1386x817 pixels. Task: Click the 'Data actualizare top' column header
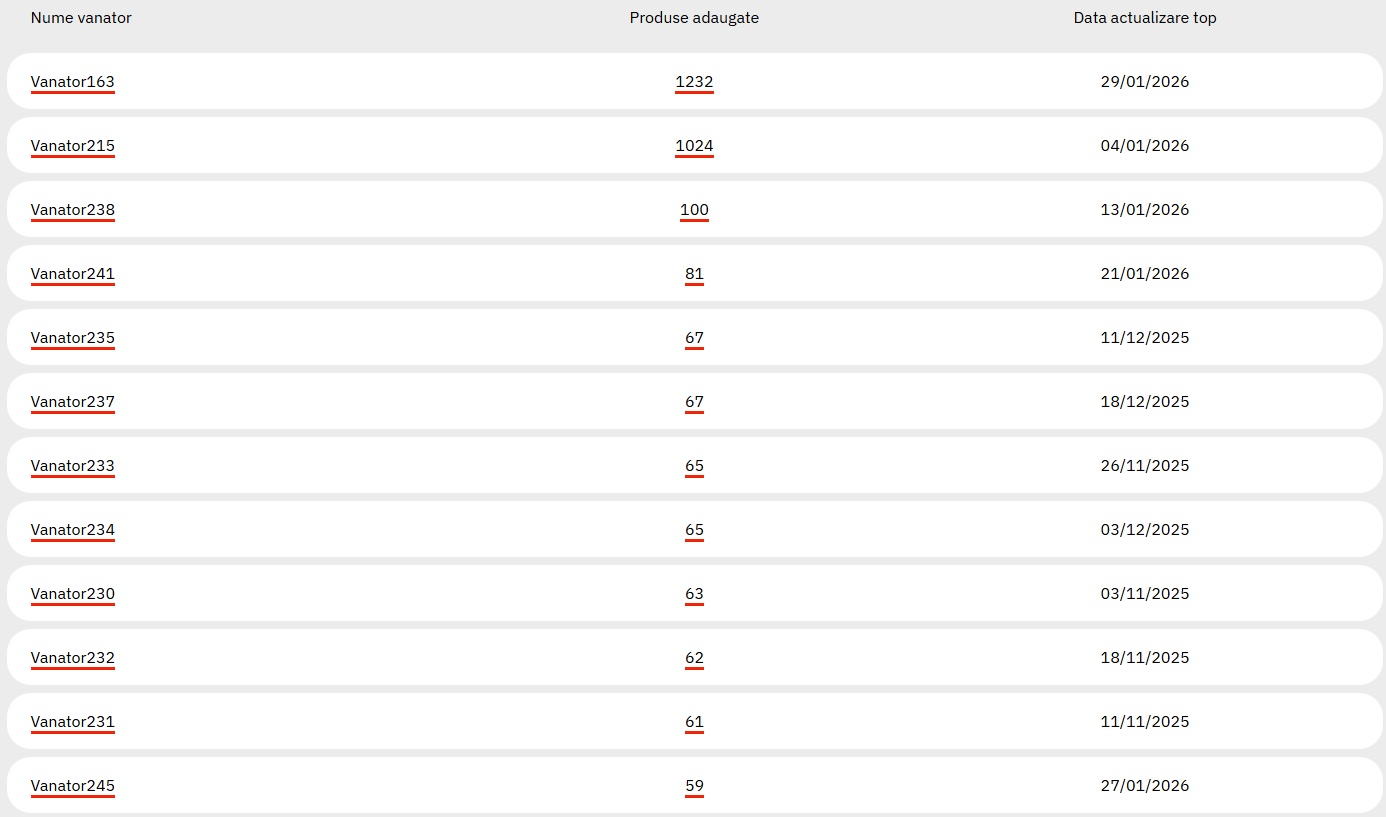[1145, 18]
